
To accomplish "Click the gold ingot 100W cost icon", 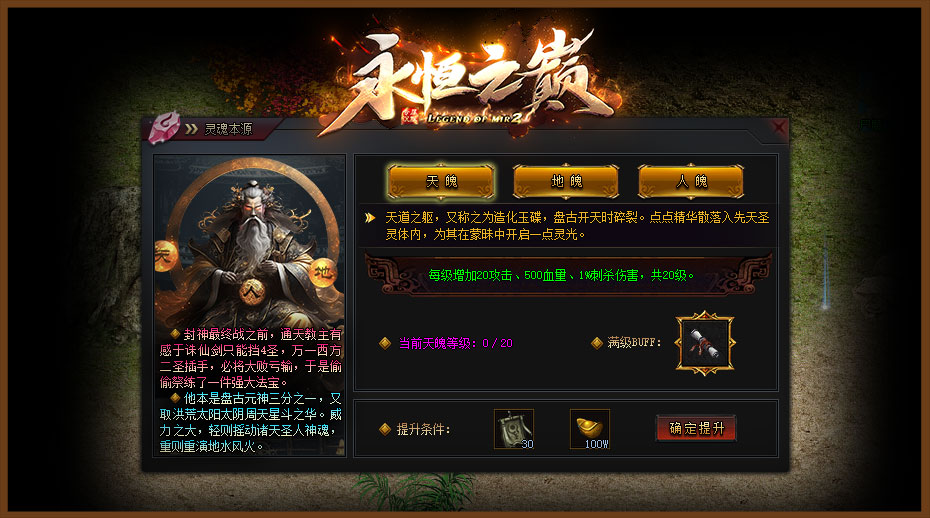I will coord(590,428).
